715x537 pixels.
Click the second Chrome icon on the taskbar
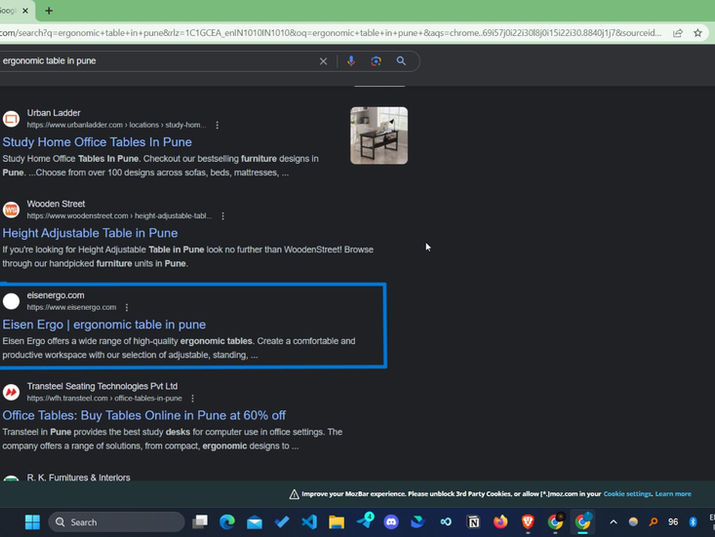[x=582, y=522]
